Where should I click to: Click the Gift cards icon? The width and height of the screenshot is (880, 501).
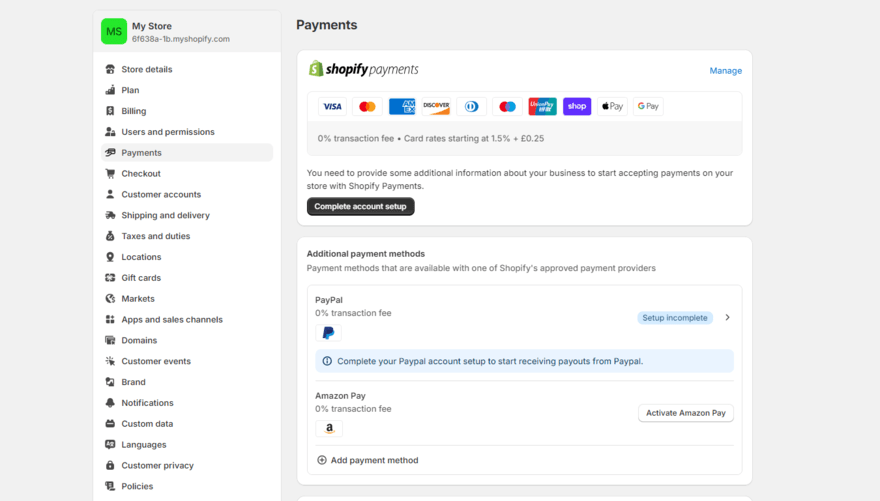110,278
